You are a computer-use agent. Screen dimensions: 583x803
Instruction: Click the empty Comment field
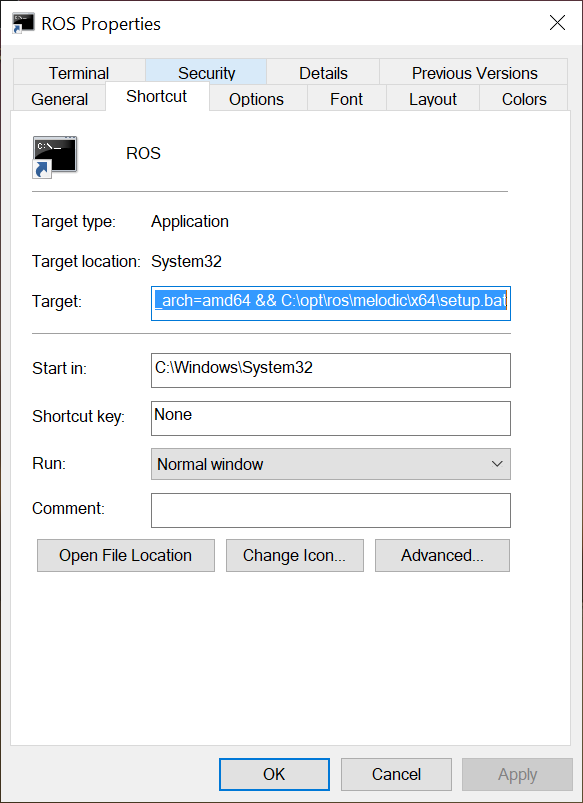[x=331, y=510]
